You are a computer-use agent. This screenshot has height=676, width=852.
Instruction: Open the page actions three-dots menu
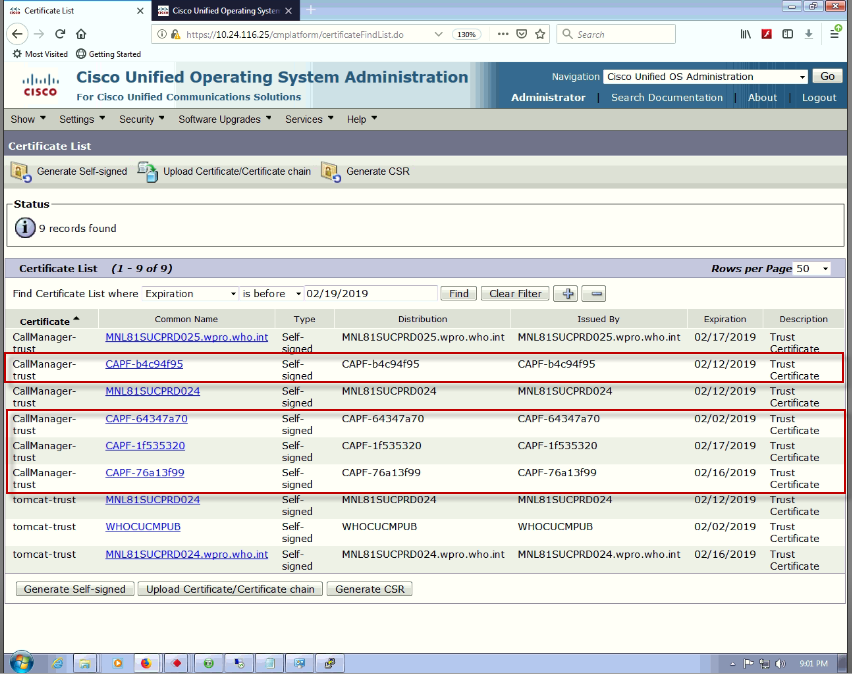tap(503, 34)
